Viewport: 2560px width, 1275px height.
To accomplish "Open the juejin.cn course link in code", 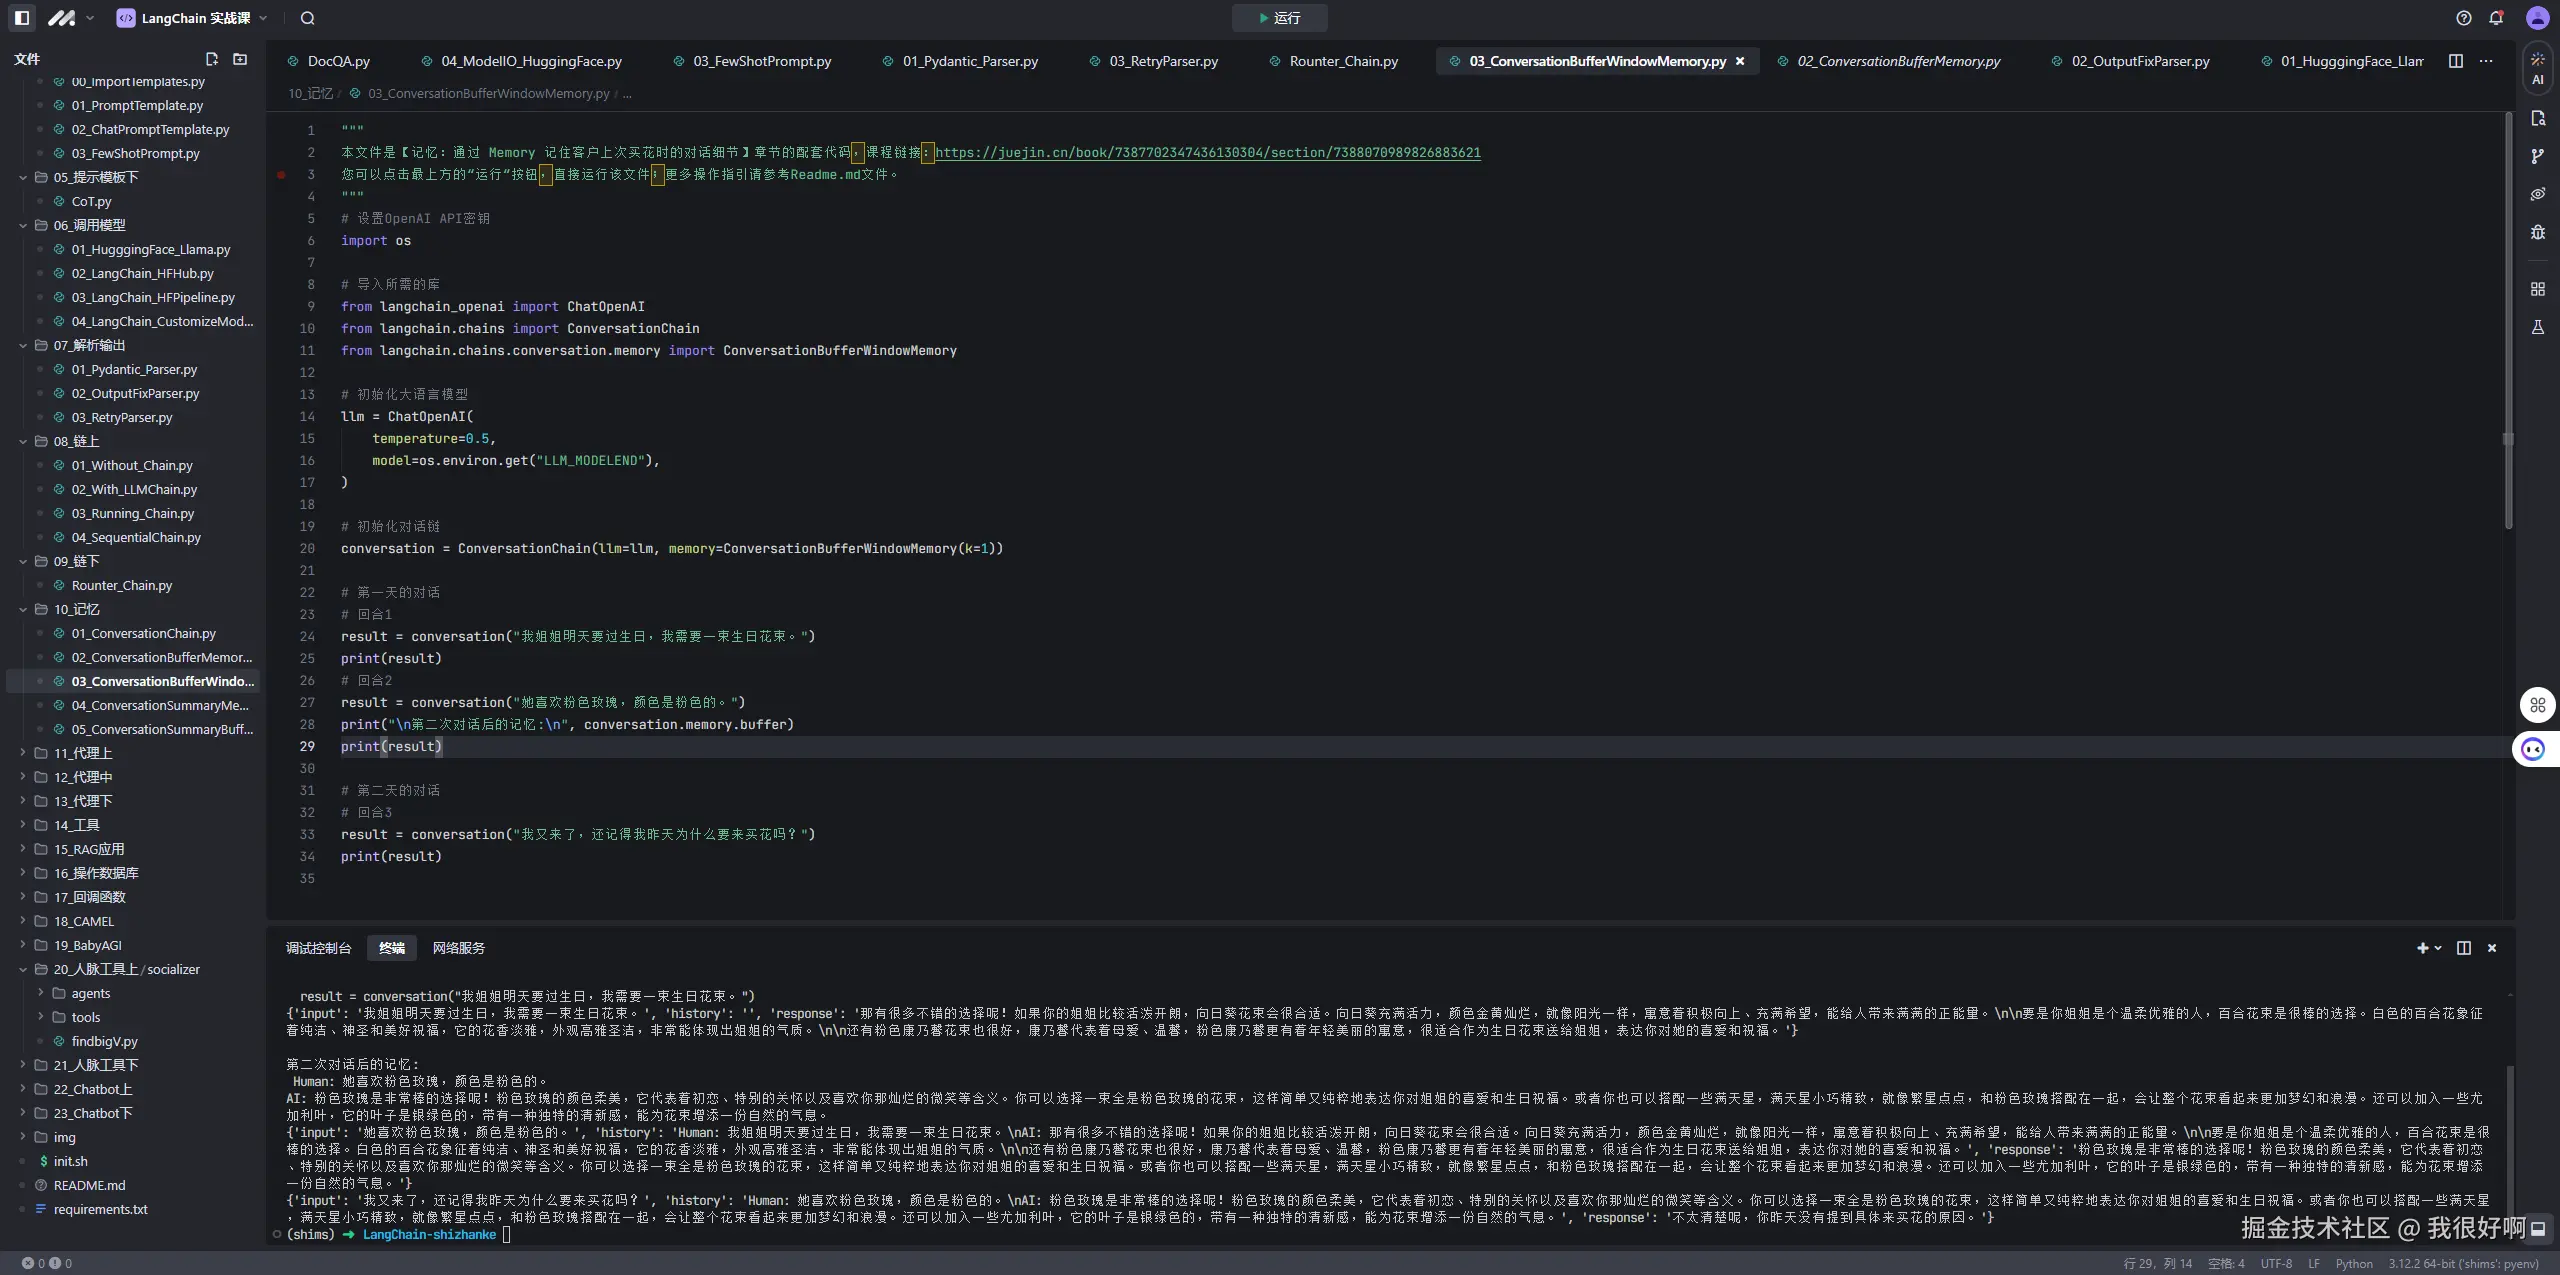I will 1207,152.
